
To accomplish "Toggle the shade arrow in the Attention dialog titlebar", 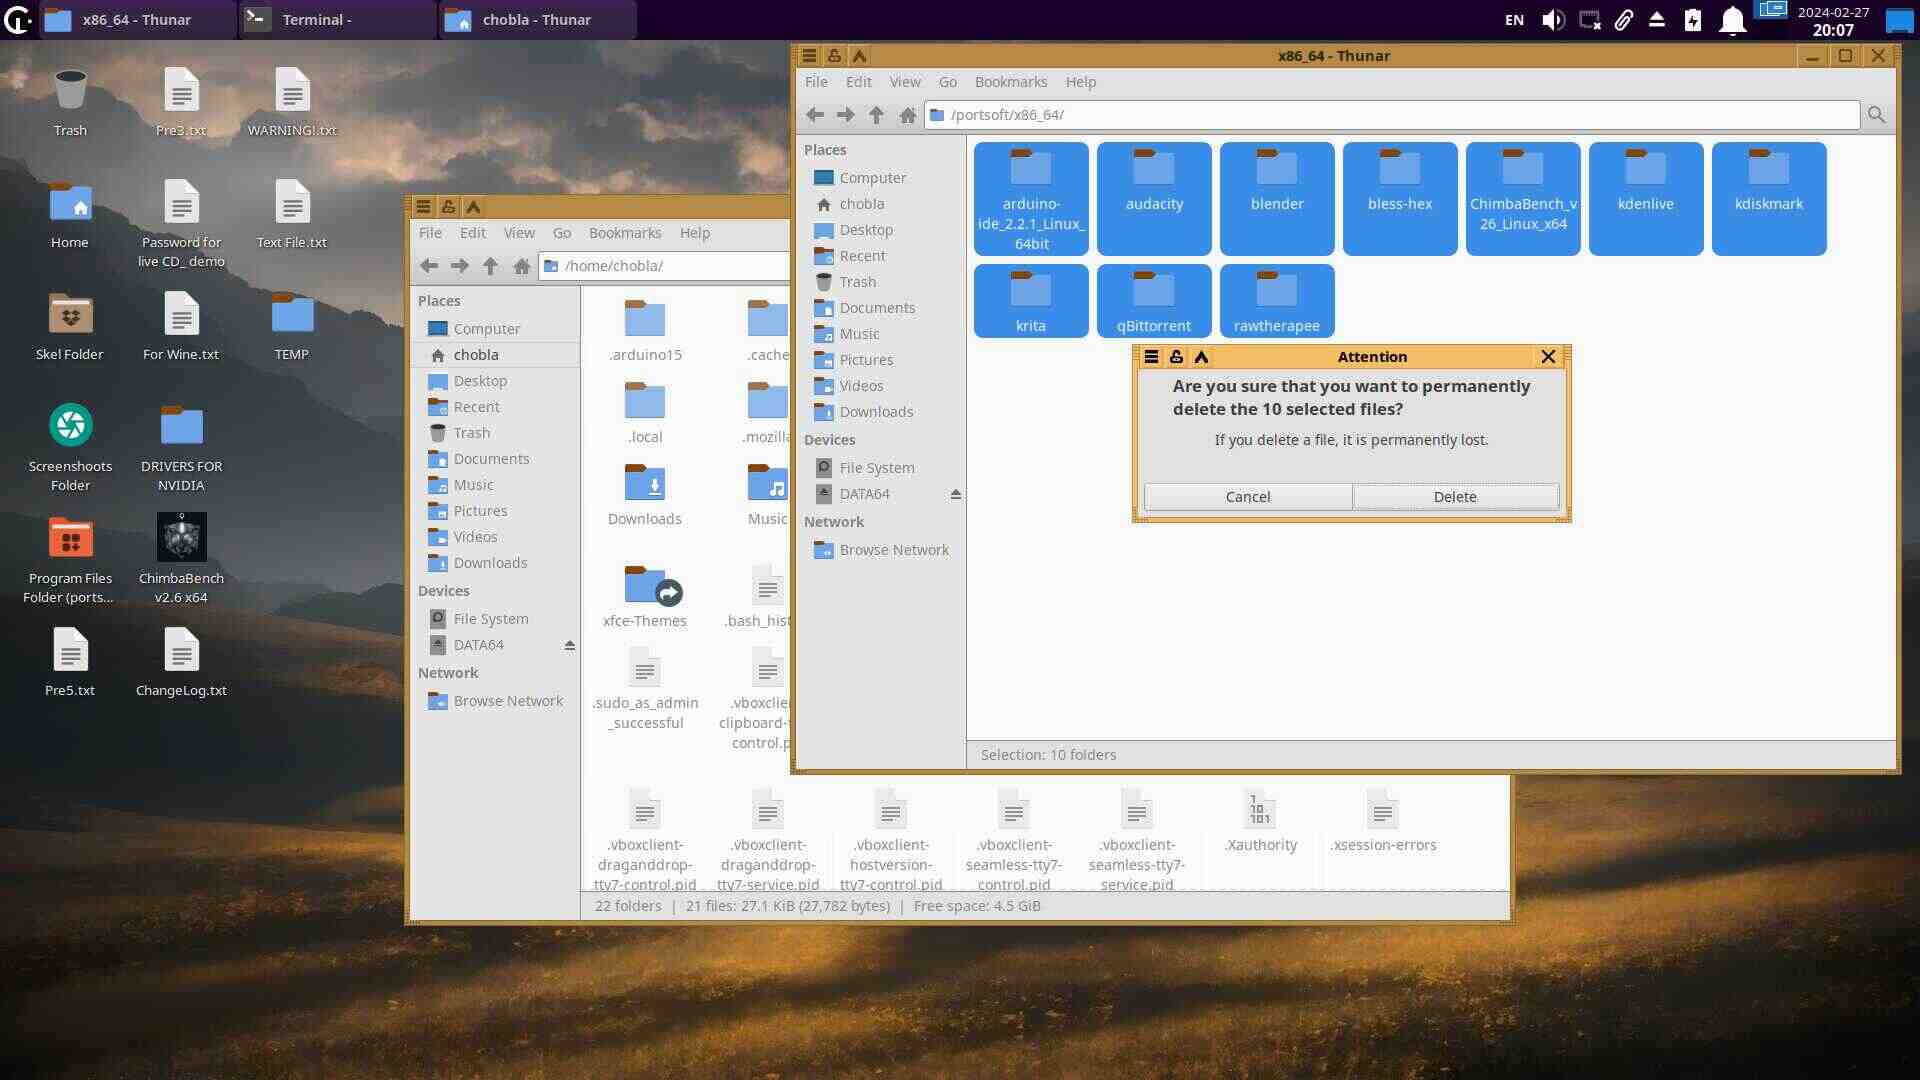I will (1201, 357).
